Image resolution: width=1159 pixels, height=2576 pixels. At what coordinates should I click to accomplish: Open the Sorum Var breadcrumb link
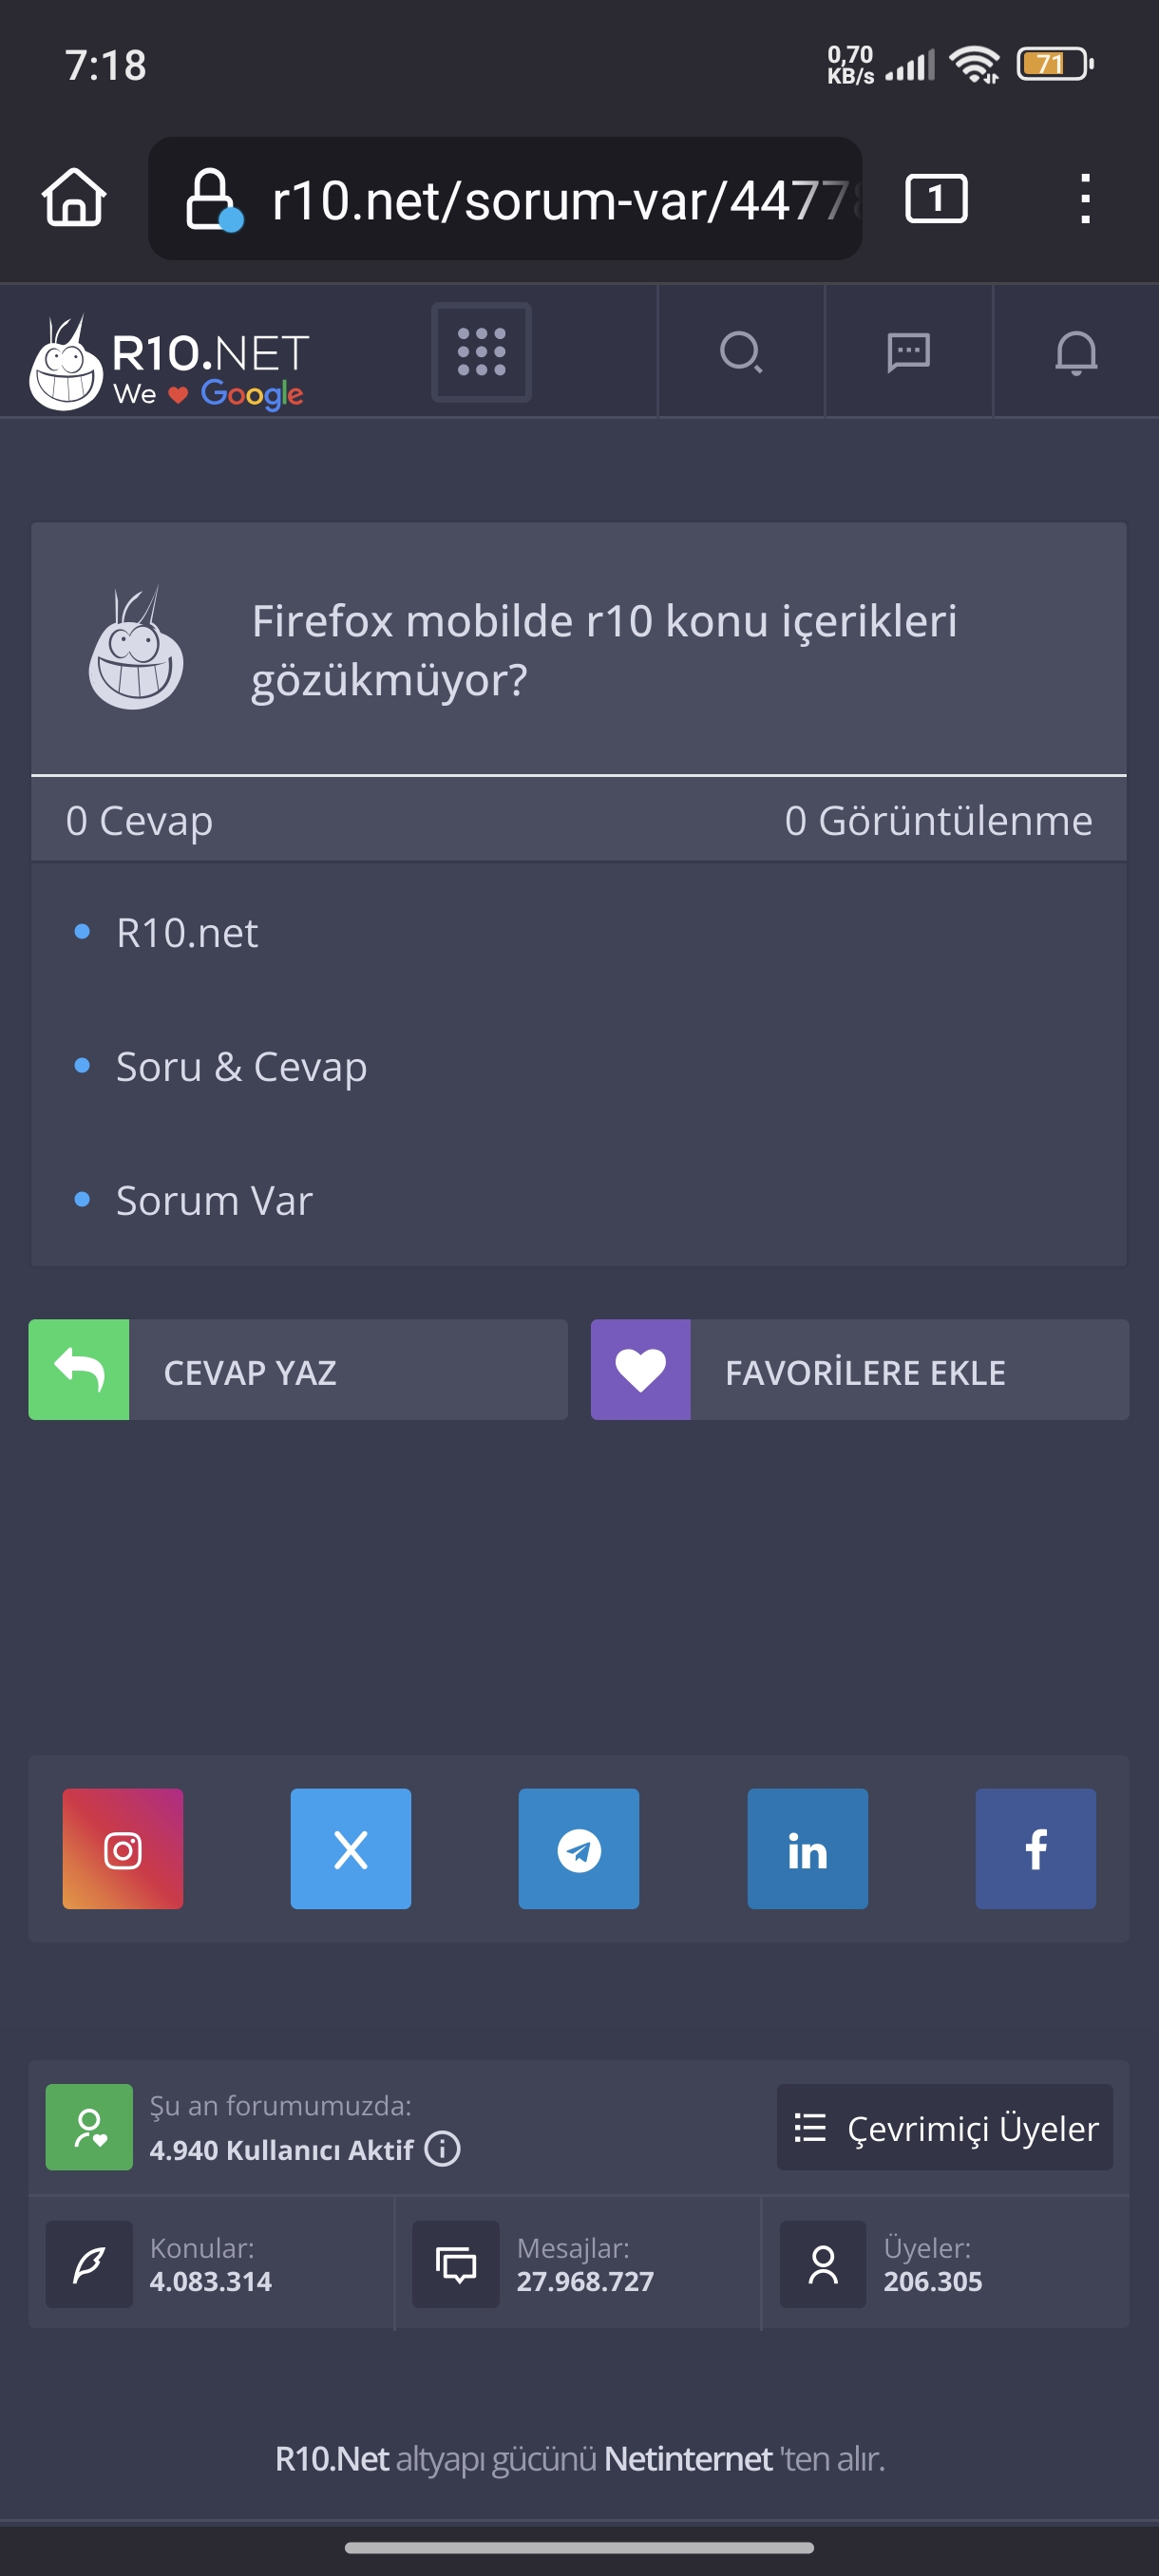[214, 1200]
